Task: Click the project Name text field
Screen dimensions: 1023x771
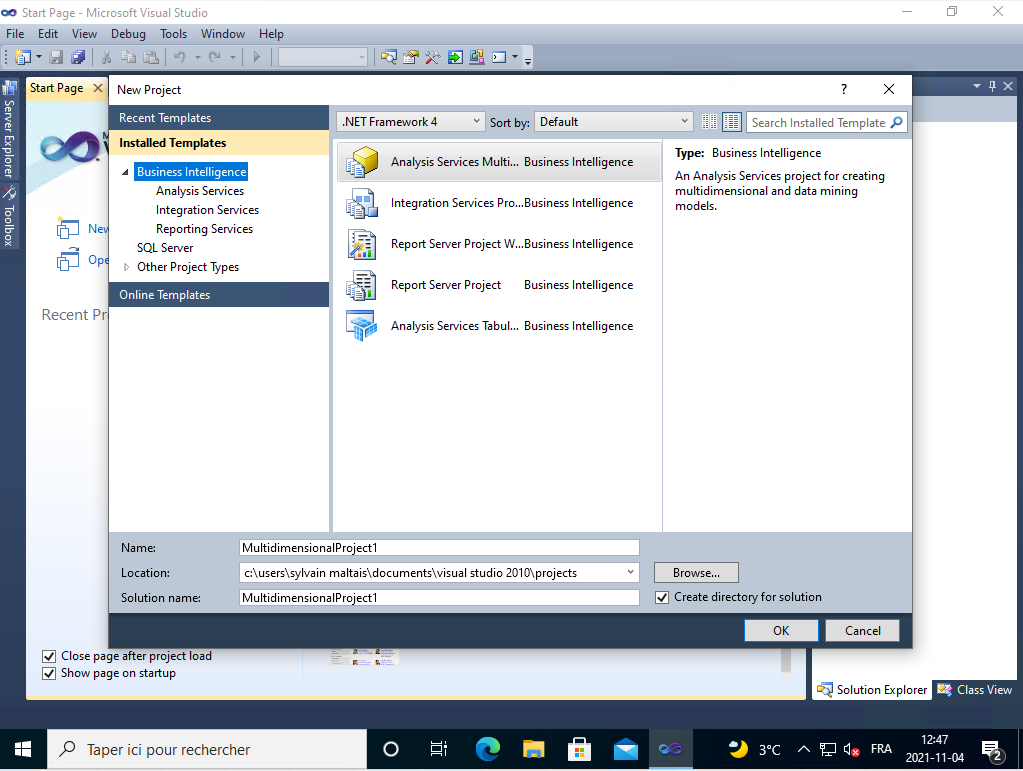Action: click(439, 548)
